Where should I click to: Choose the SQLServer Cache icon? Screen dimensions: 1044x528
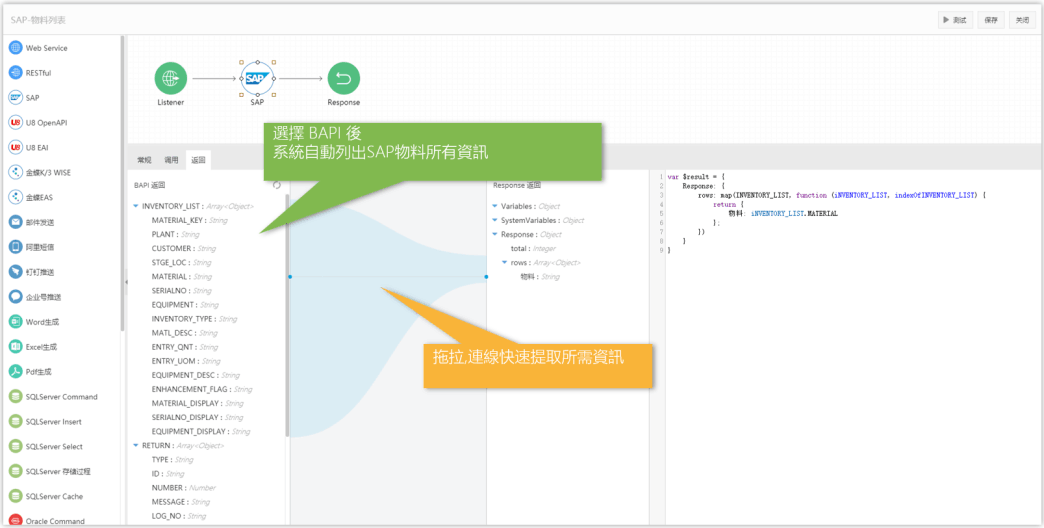(15, 496)
